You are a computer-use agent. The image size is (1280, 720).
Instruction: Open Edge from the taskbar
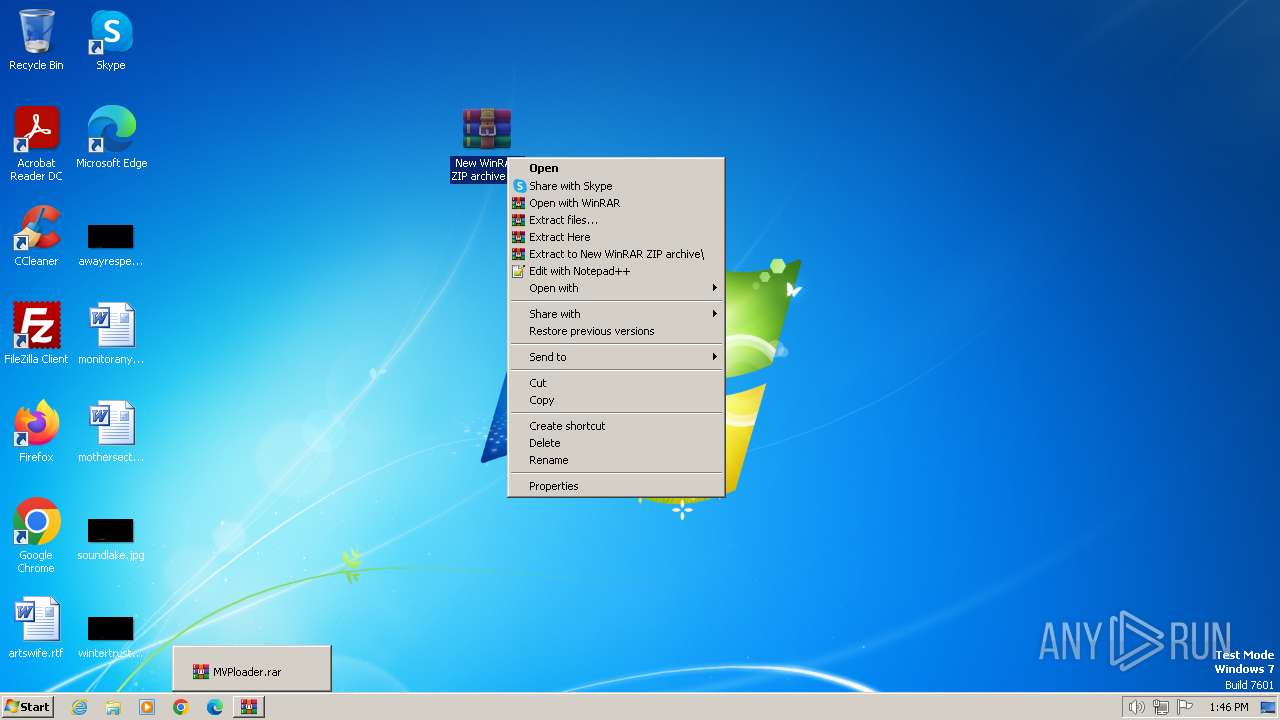pyautogui.click(x=215, y=707)
